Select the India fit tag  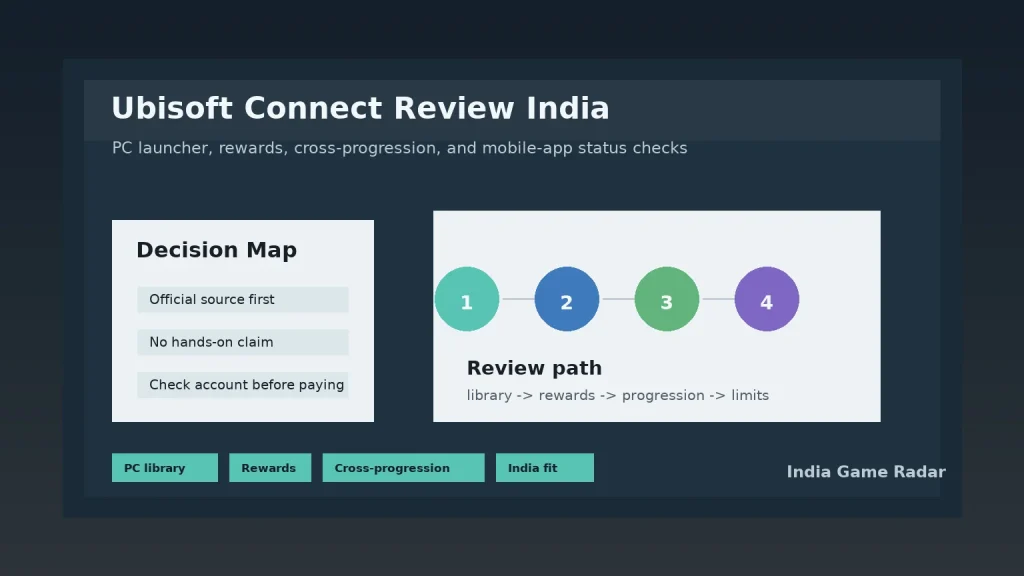click(545, 468)
